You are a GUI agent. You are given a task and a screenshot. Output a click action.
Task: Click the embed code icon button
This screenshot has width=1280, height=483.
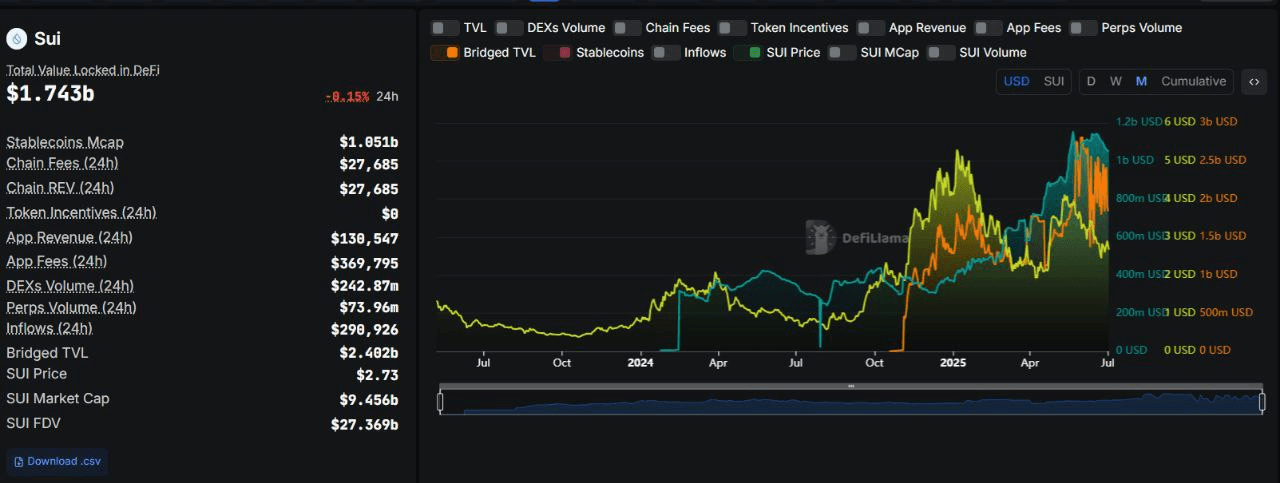[x=1253, y=82]
